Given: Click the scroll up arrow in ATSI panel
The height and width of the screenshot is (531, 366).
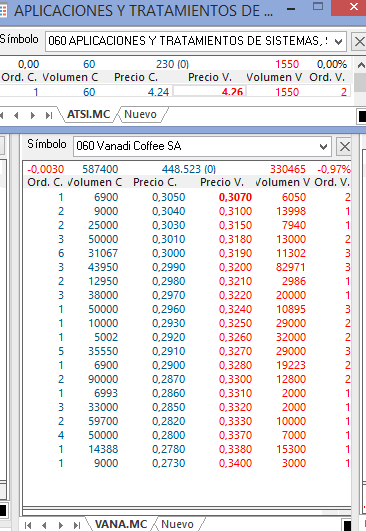Looking at the screenshot, I should tap(361, 65).
